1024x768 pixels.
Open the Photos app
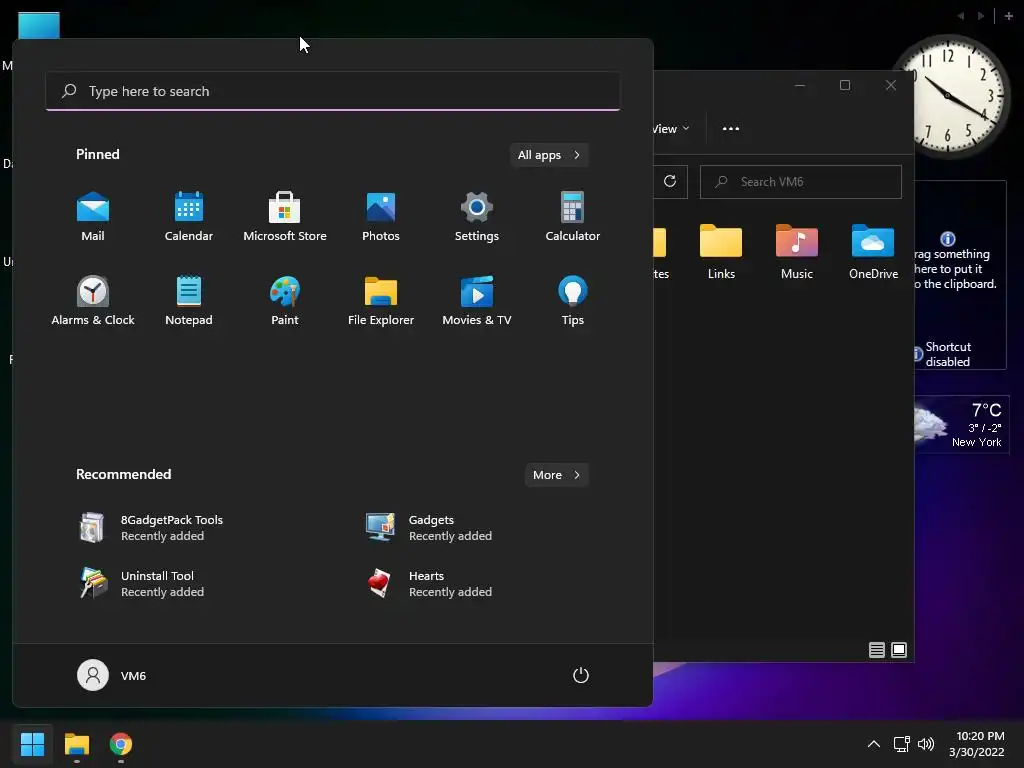pyautogui.click(x=381, y=217)
